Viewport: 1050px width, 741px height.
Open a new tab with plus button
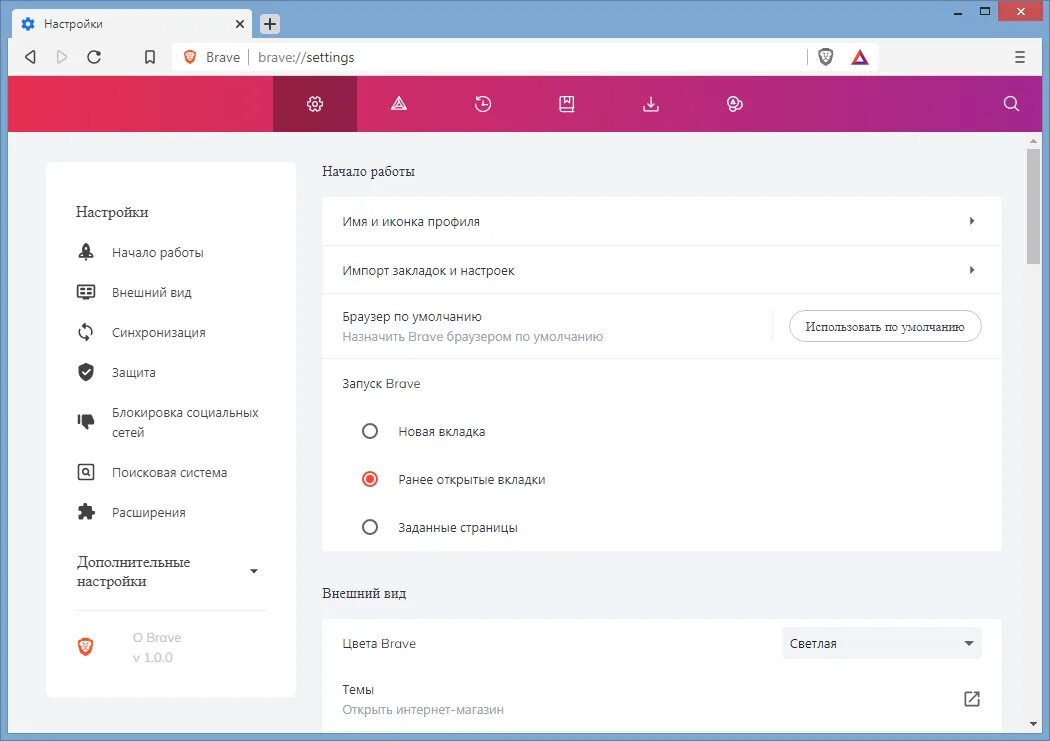point(269,24)
